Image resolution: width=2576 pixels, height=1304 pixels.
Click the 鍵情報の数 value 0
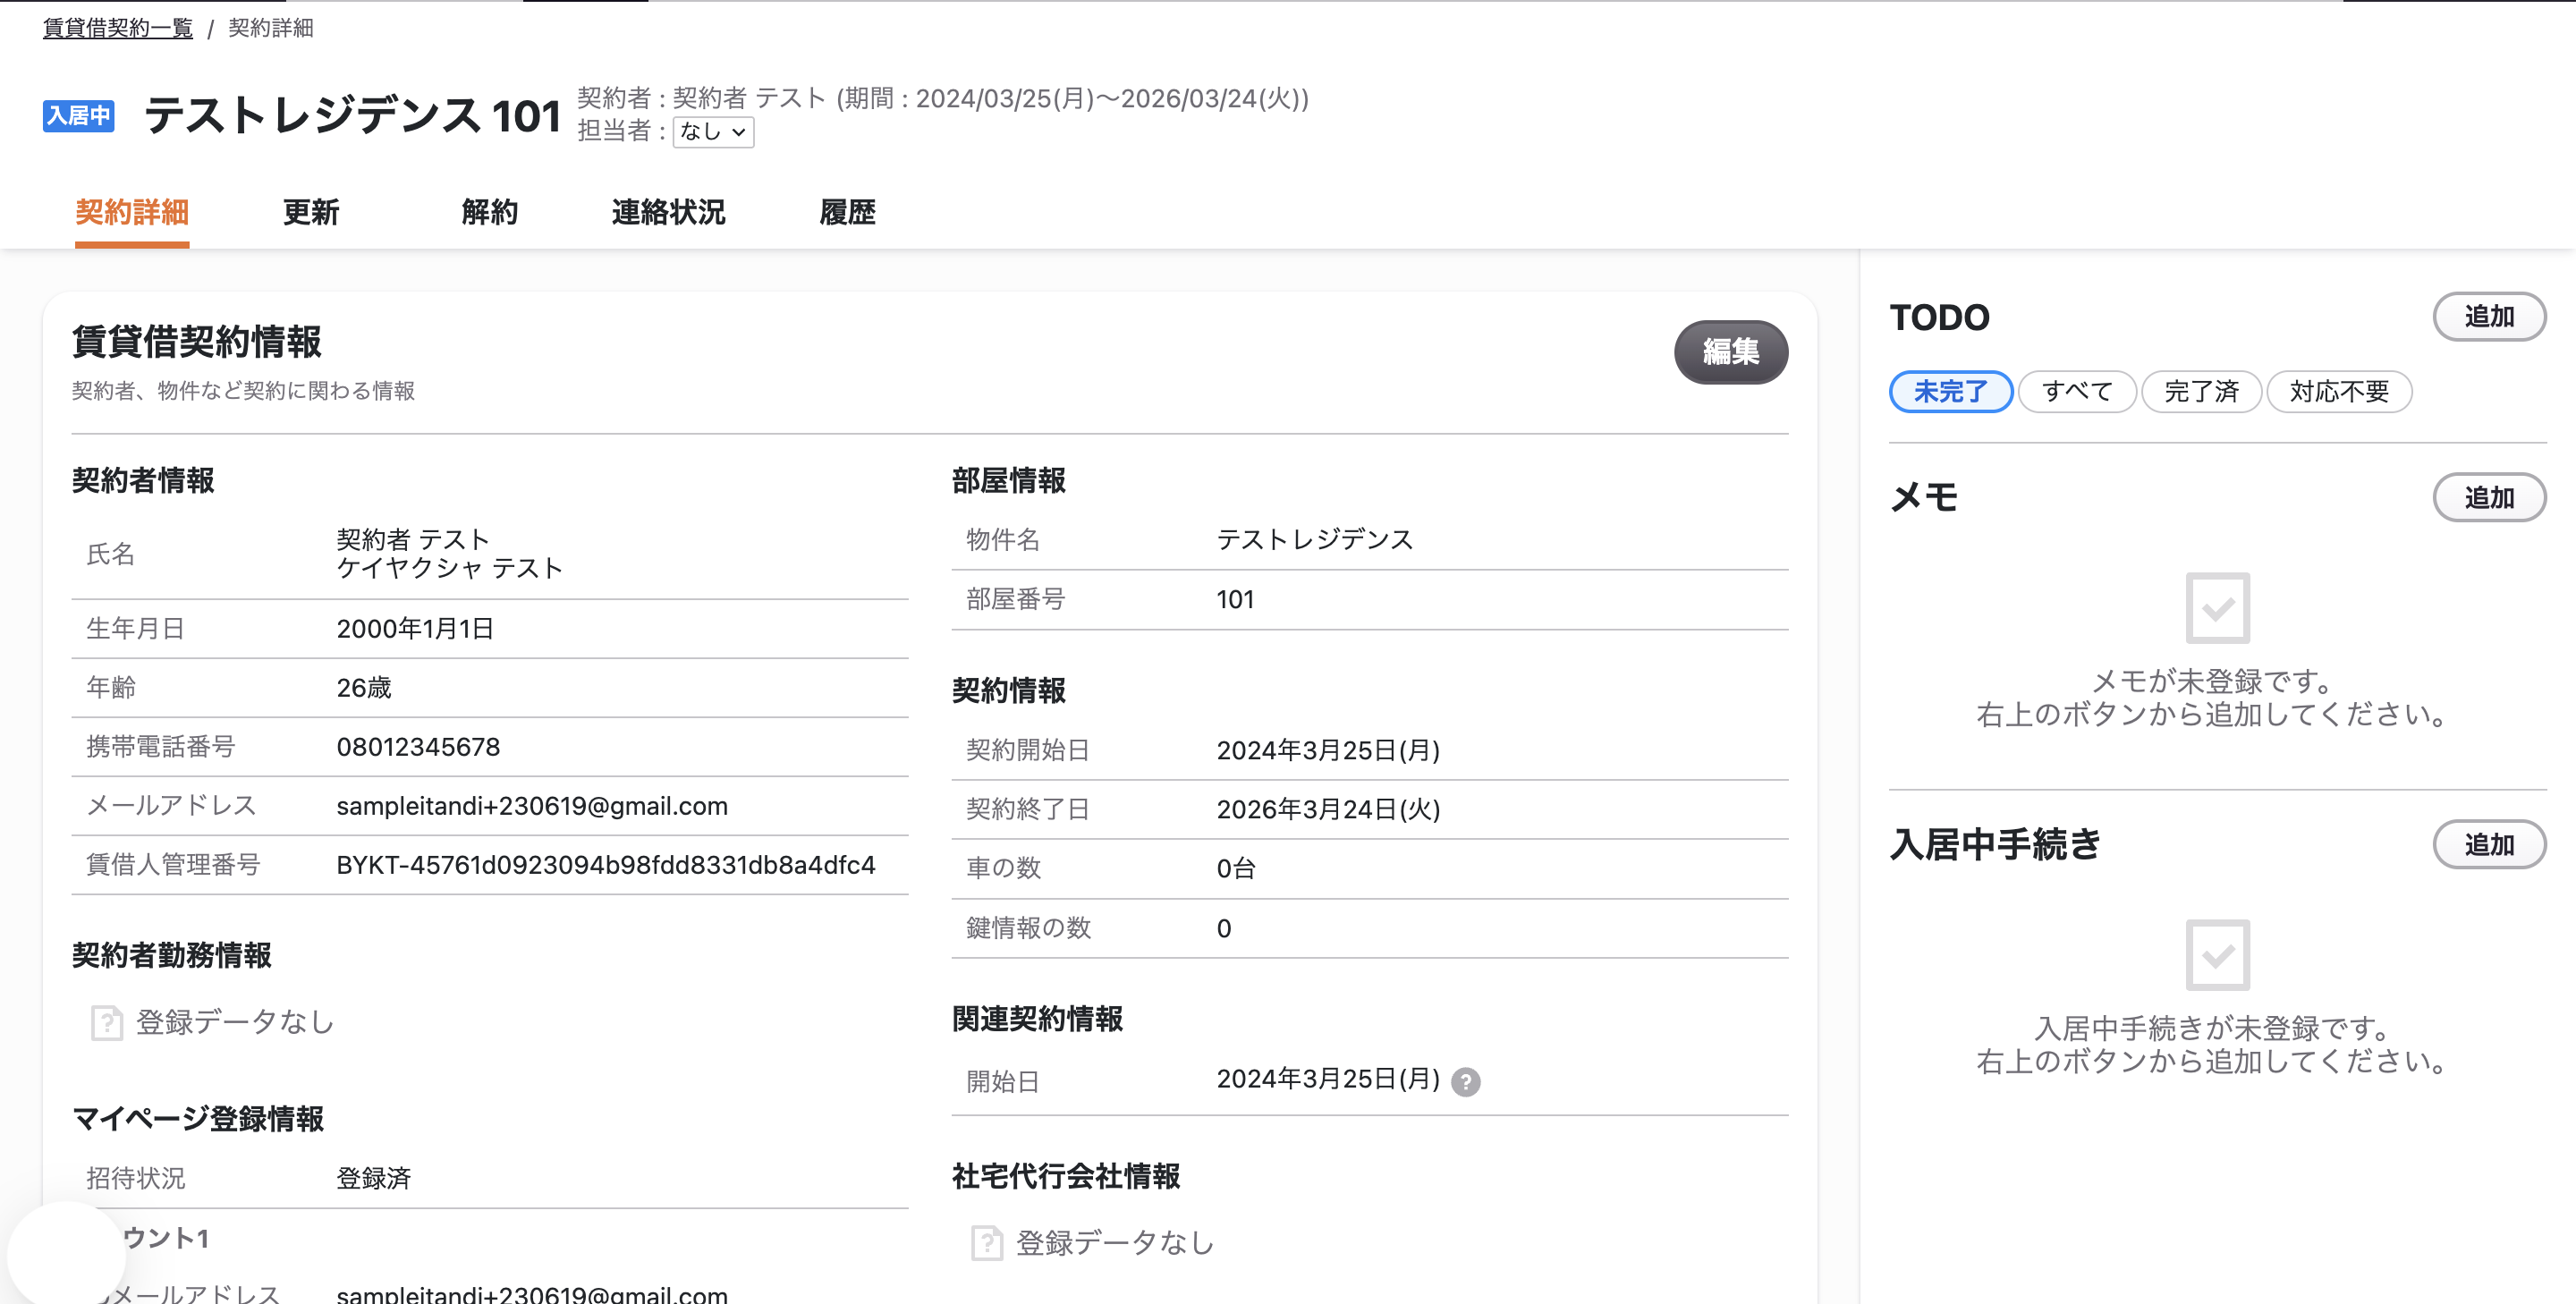1224,928
